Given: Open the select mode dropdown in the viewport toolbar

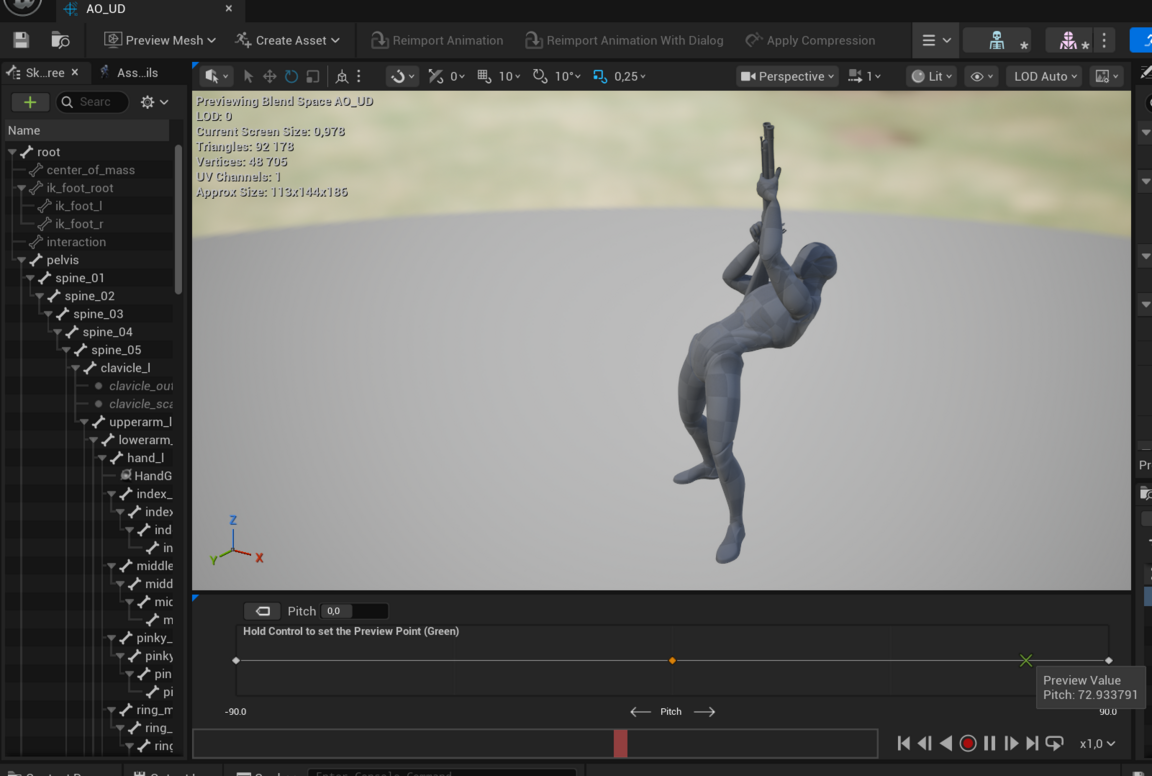Looking at the screenshot, I should click(216, 76).
